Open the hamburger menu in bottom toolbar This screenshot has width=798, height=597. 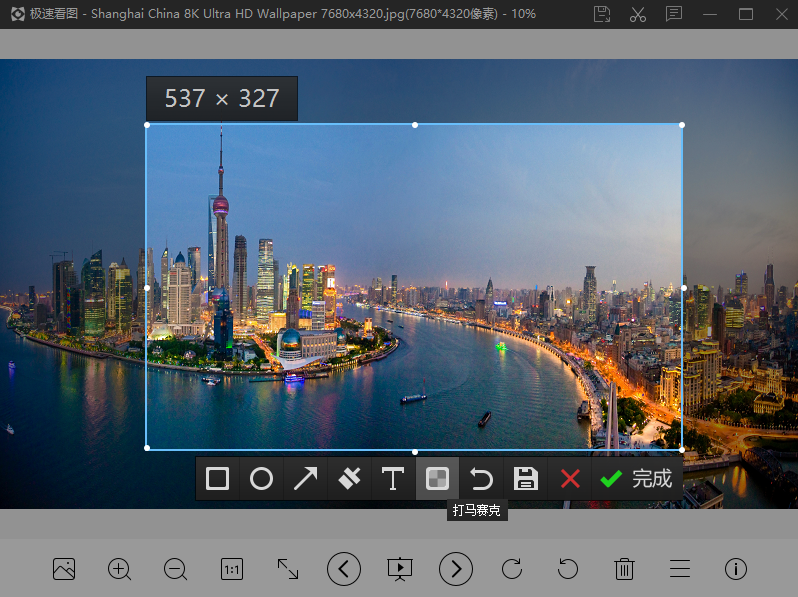tap(680, 569)
